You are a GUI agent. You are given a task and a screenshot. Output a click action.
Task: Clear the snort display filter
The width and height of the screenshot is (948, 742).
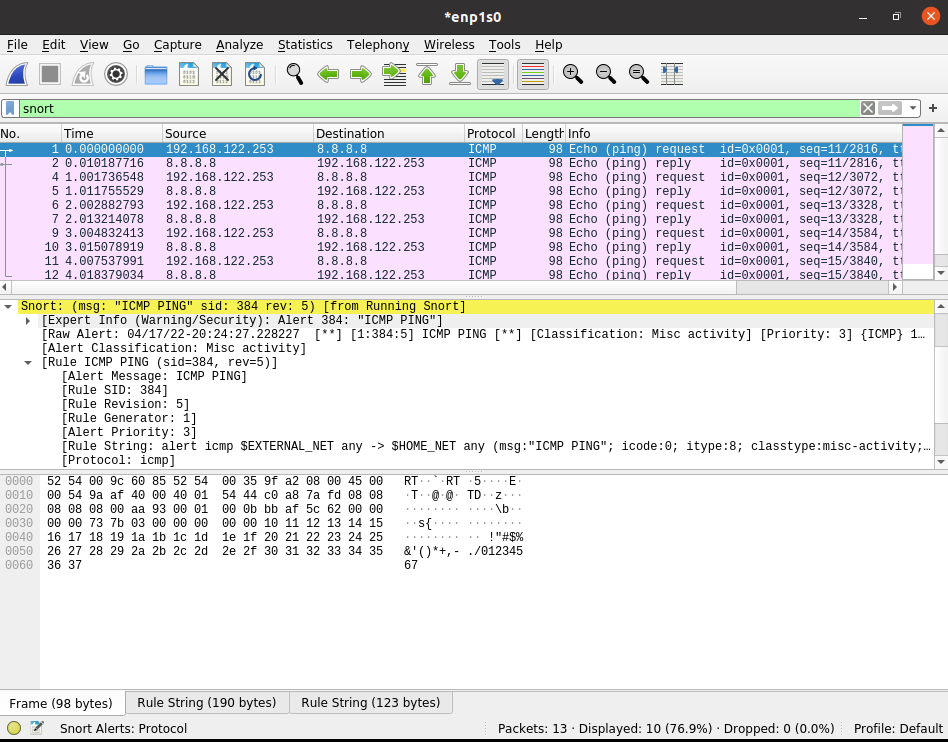click(x=867, y=108)
